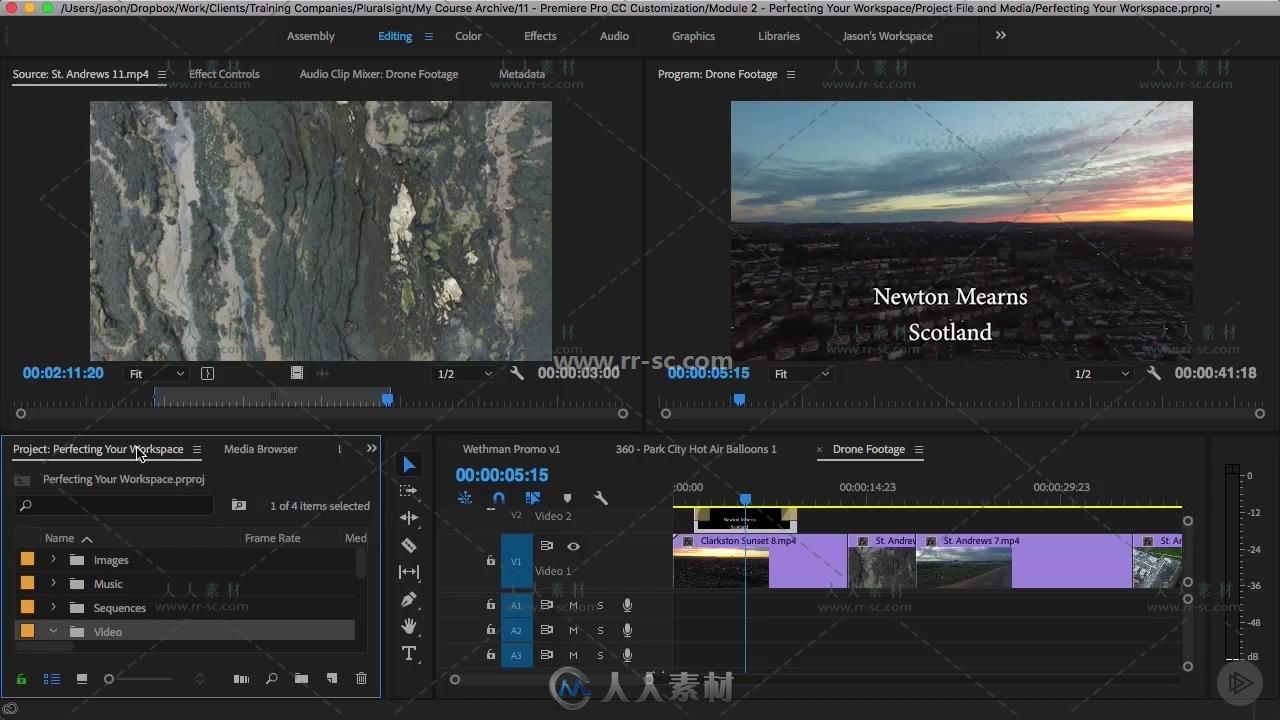Enable voice-over record on A1

coord(627,605)
